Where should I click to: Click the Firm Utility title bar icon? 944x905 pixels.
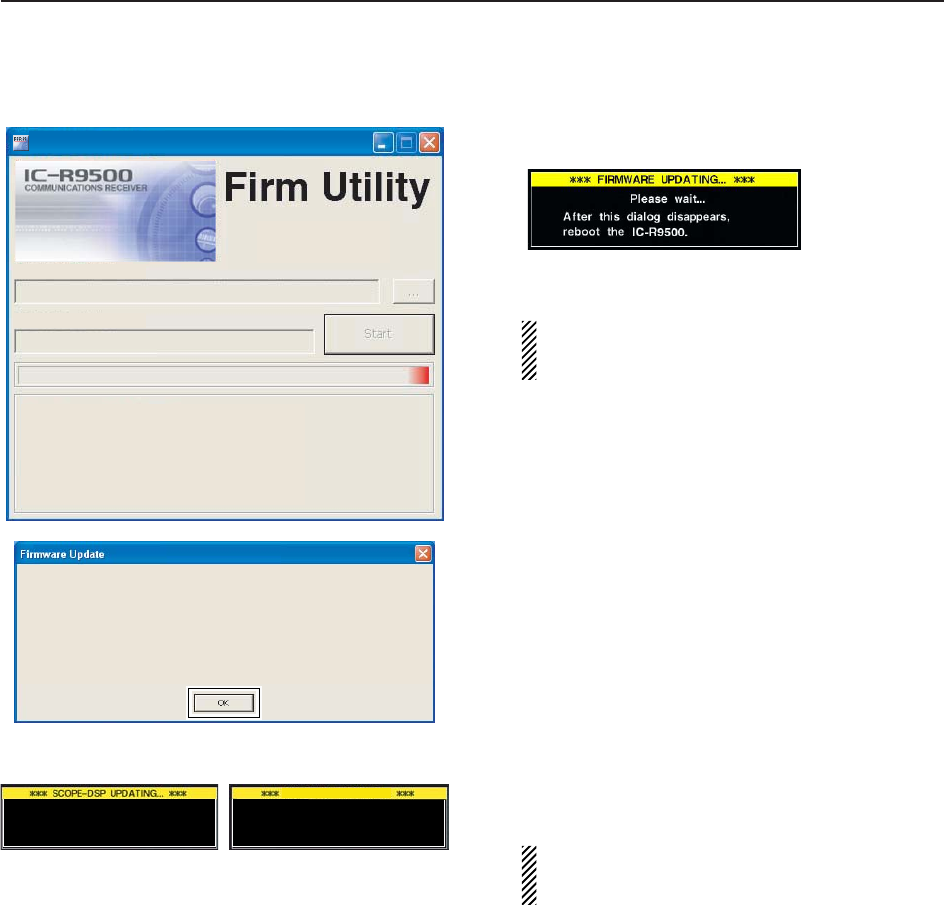tap(20, 142)
